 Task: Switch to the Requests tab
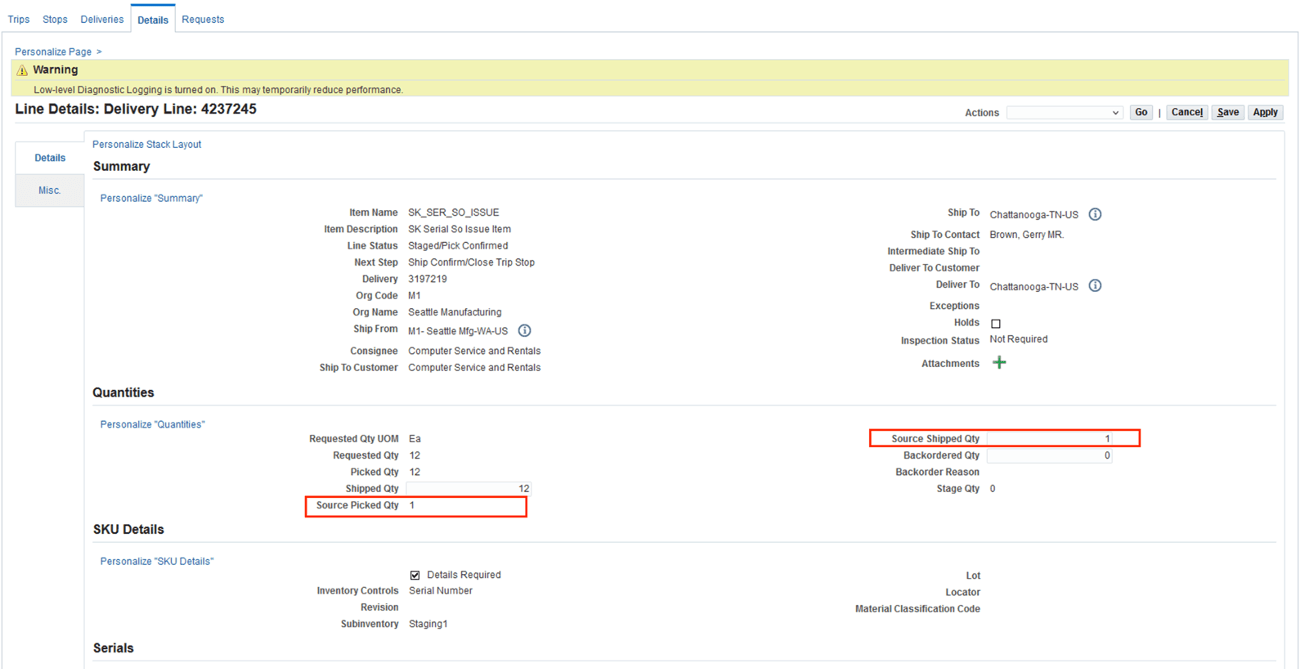click(203, 18)
